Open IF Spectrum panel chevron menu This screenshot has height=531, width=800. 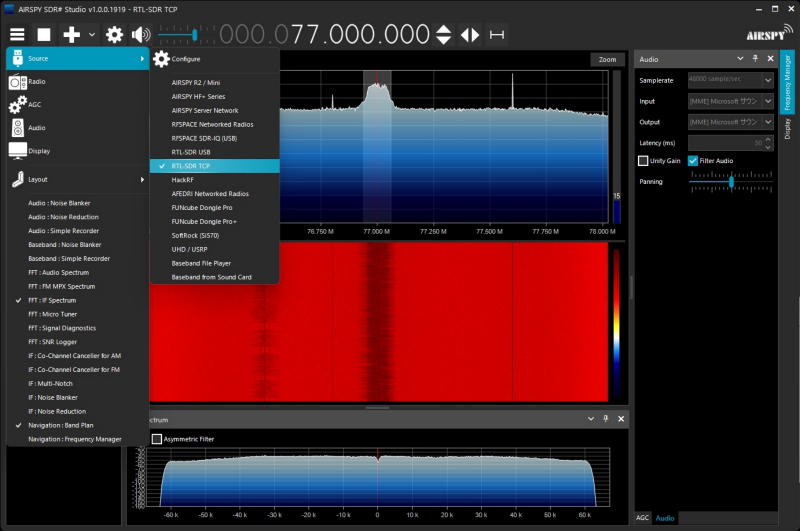[x=591, y=419]
